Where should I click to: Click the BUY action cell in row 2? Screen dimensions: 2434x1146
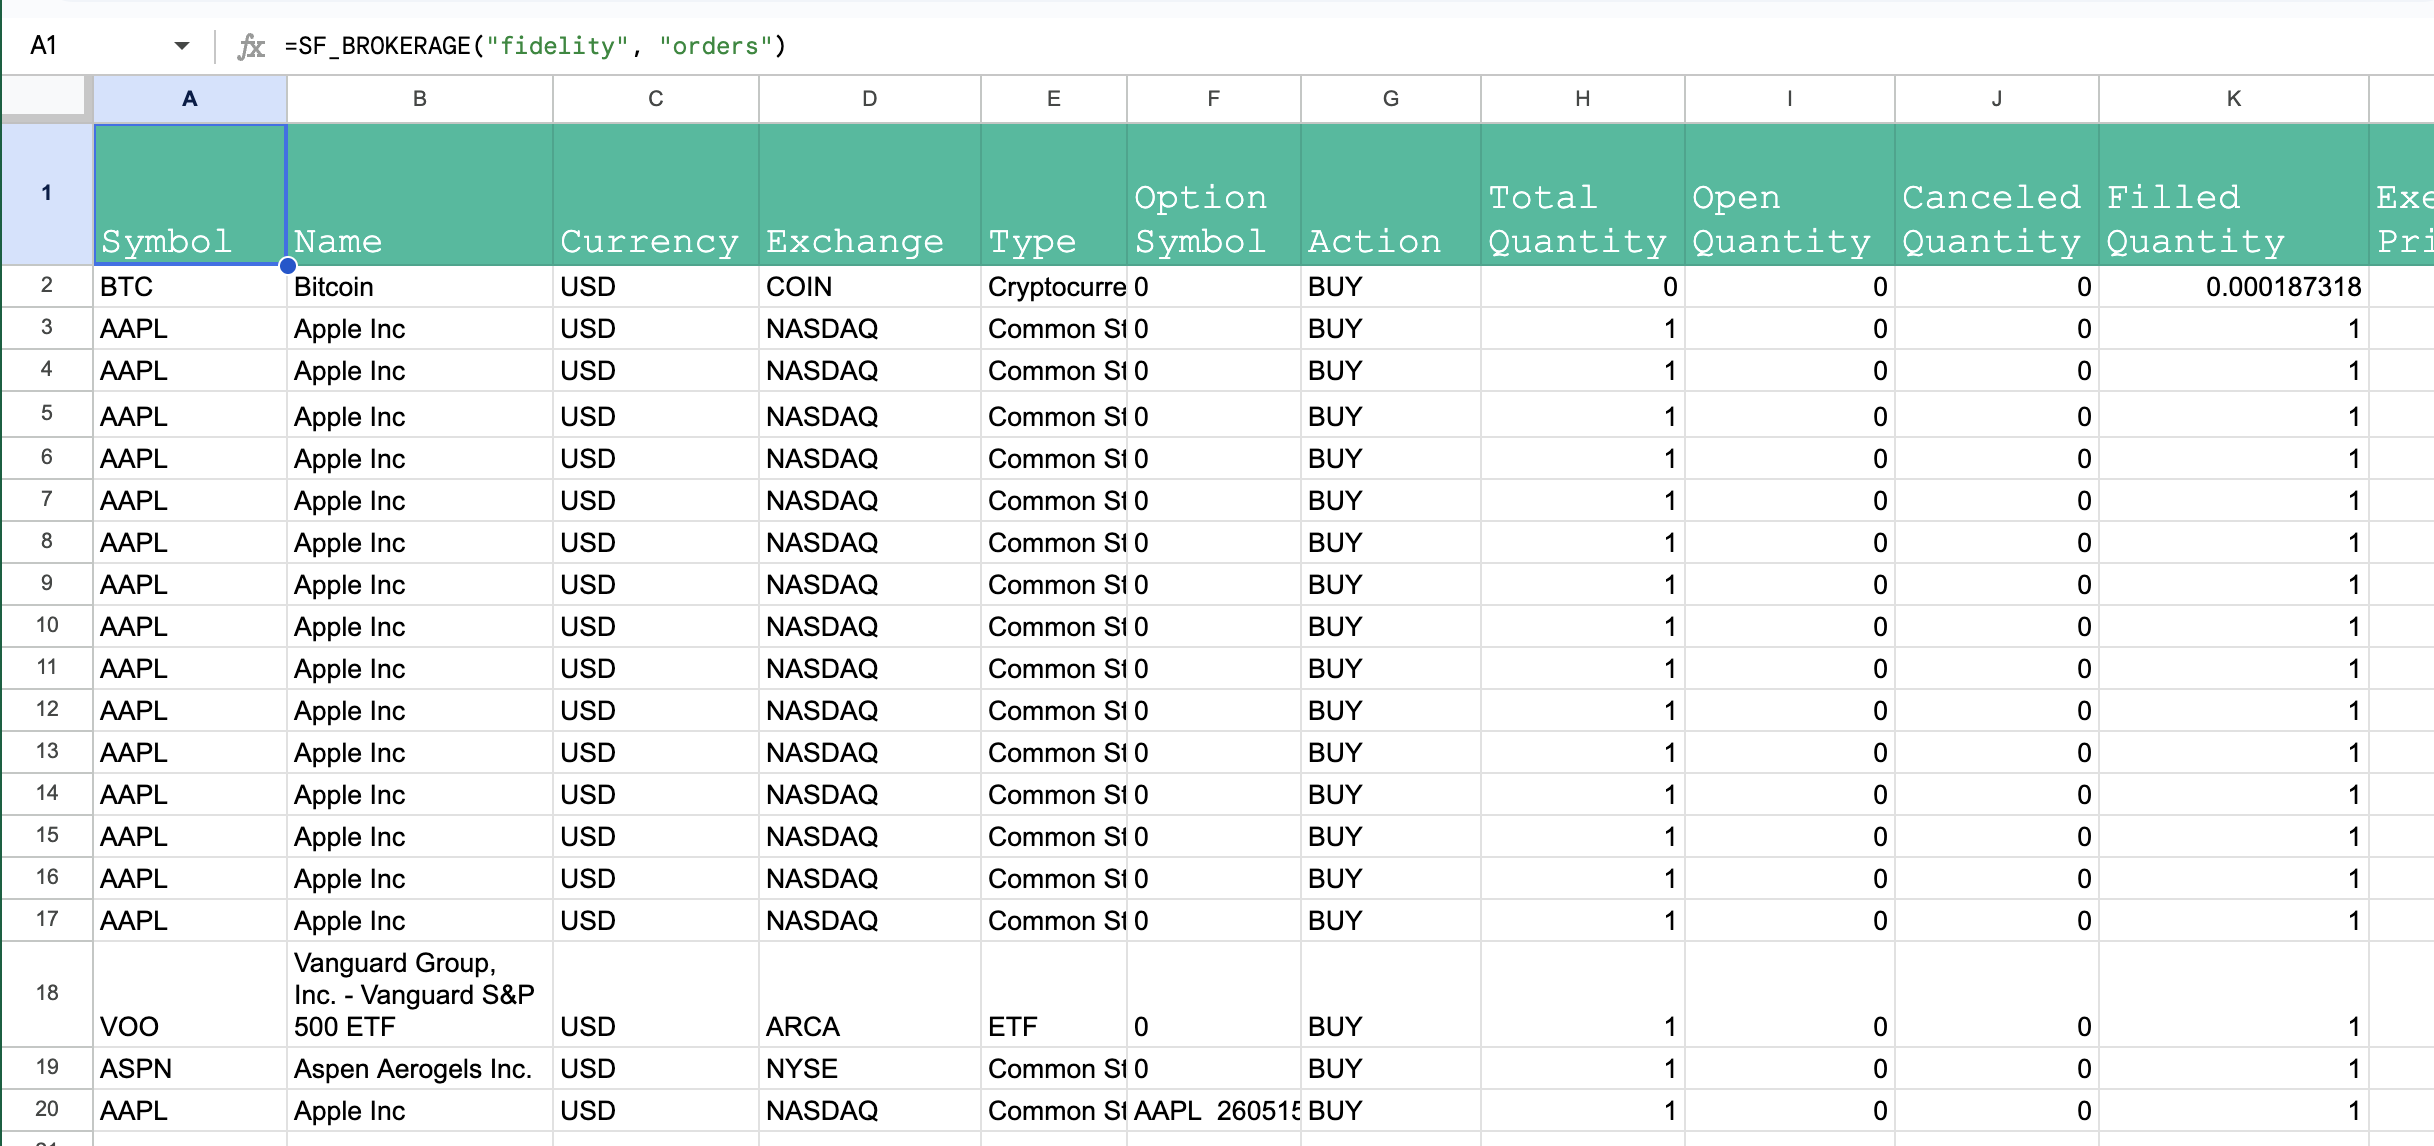coord(1391,287)
